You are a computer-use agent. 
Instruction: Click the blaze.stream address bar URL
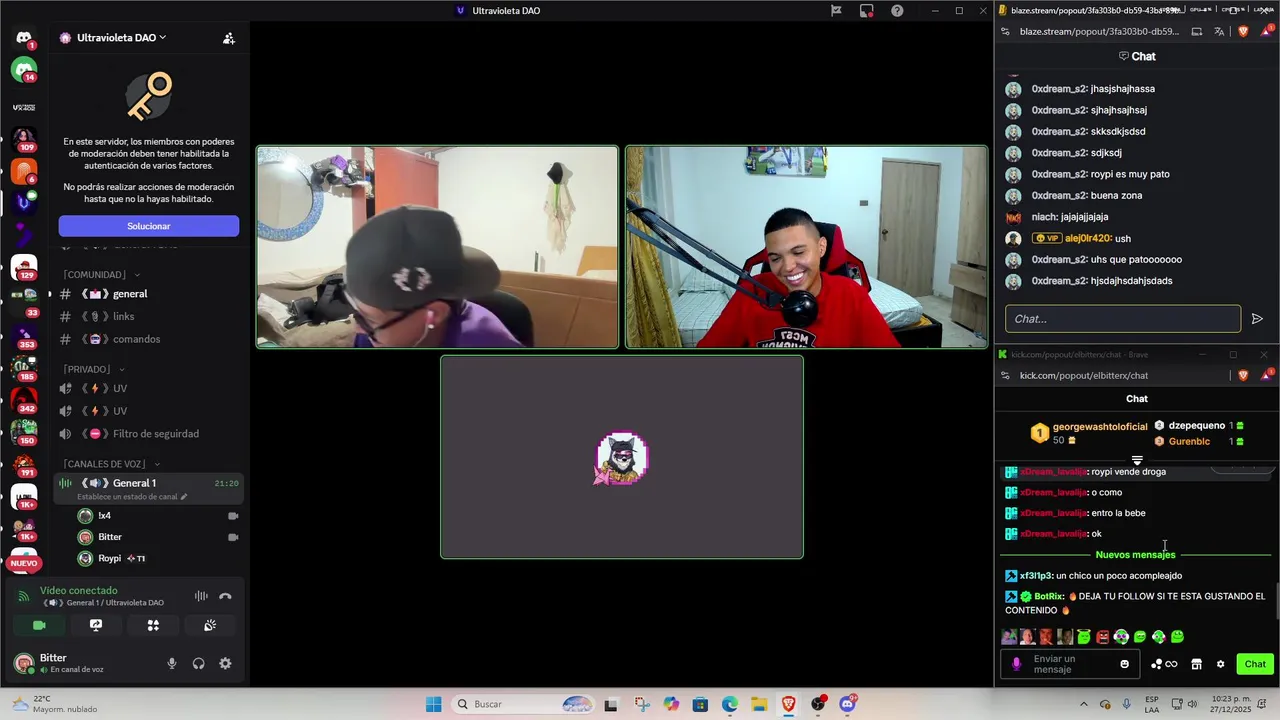1098,32
